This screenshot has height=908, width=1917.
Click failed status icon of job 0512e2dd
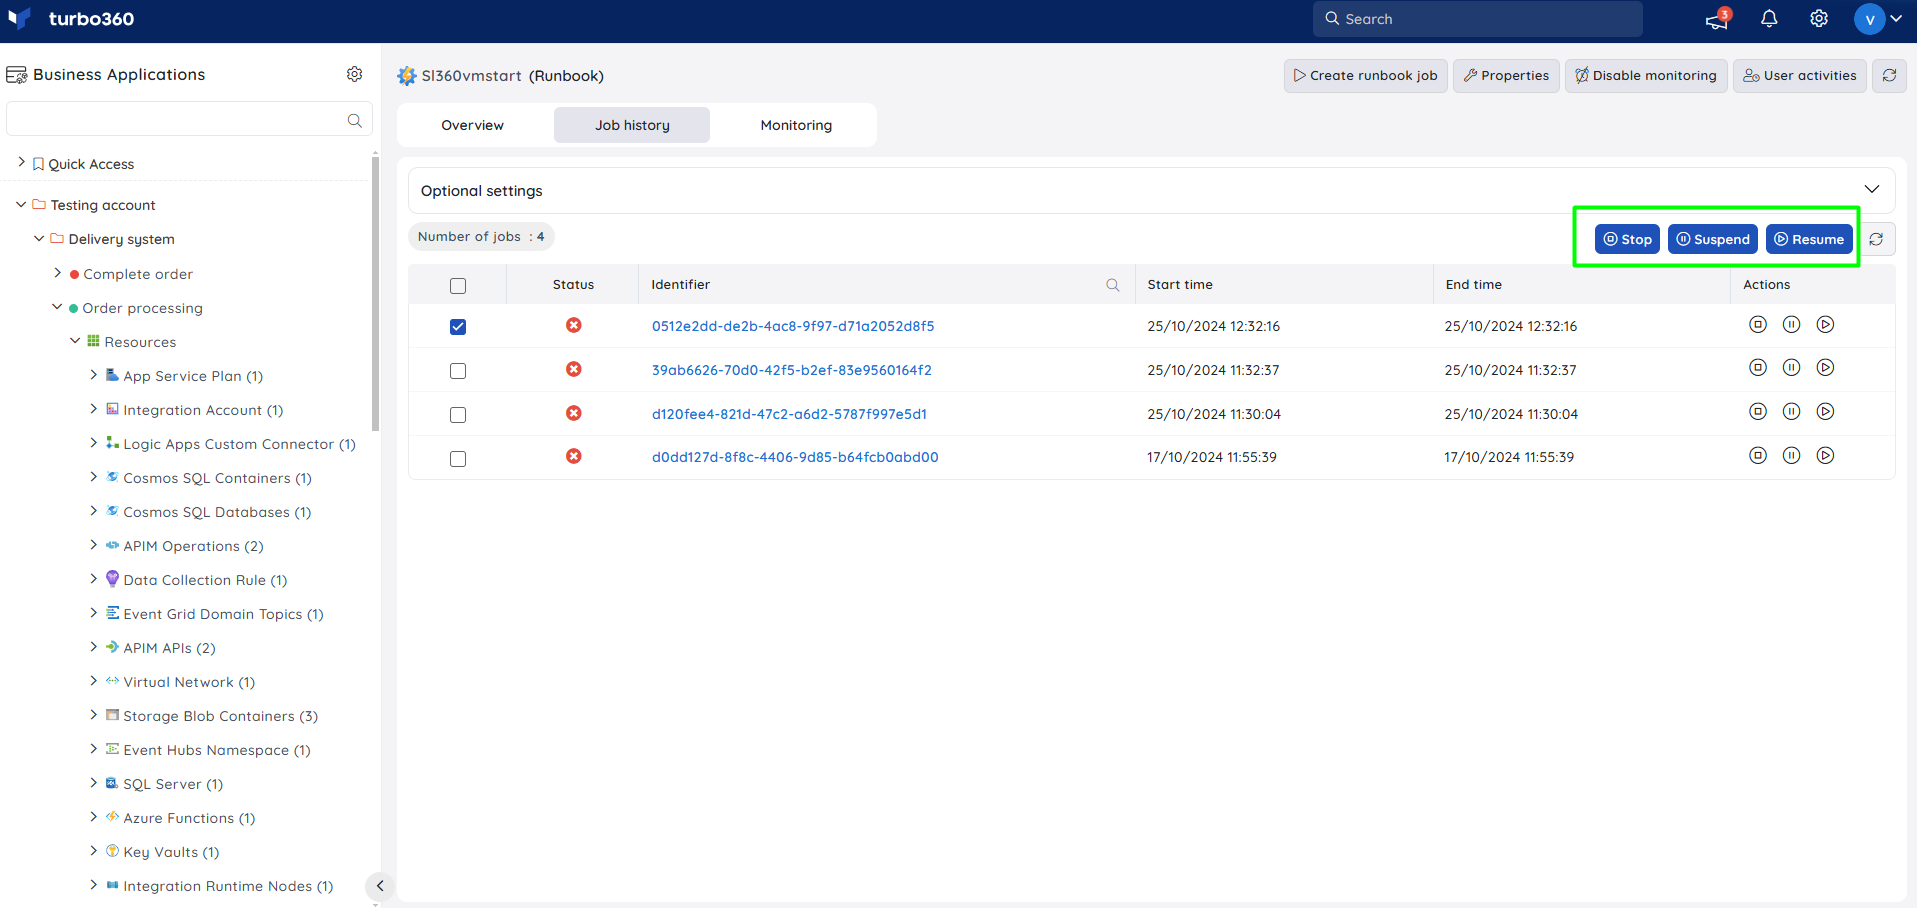(574, 325)
